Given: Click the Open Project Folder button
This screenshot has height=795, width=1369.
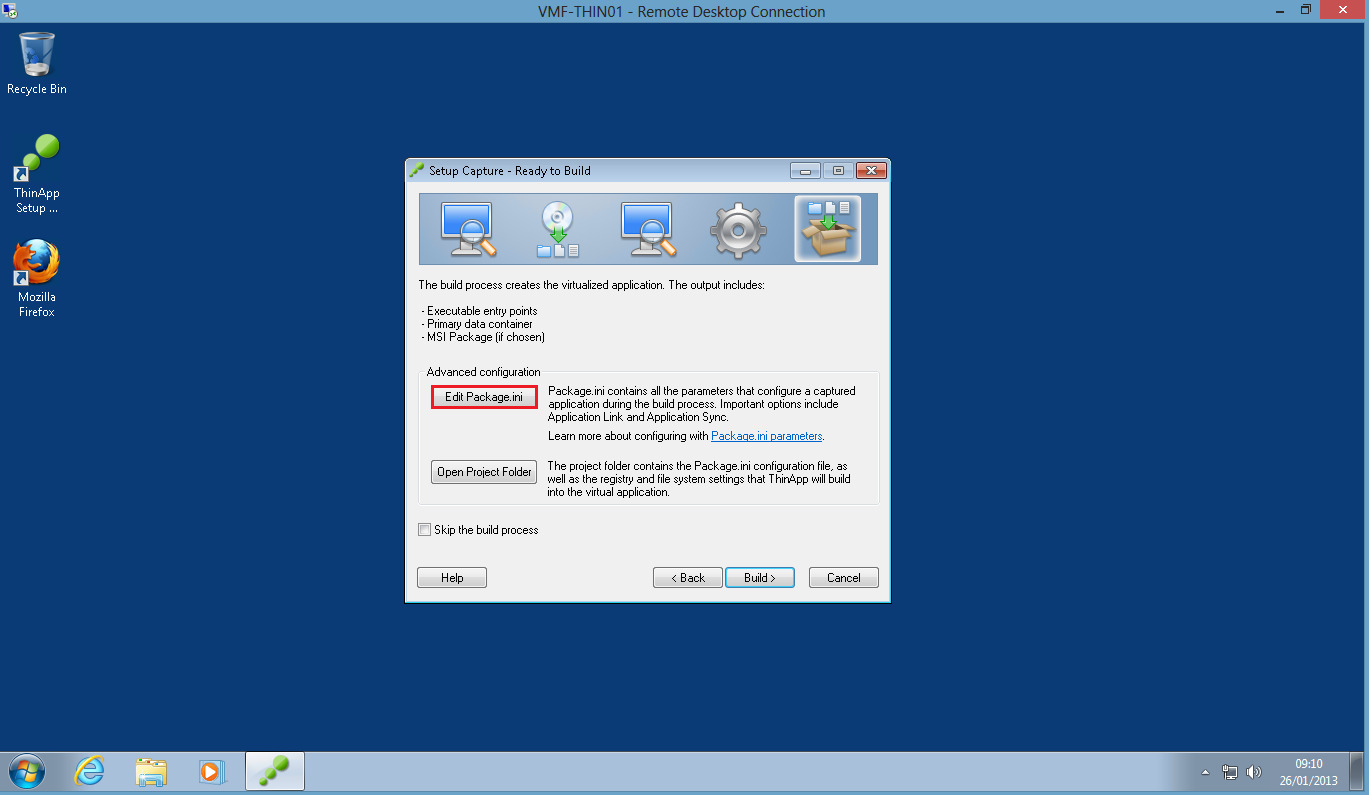Looking at the screenshot, I should tap(484, 472).
